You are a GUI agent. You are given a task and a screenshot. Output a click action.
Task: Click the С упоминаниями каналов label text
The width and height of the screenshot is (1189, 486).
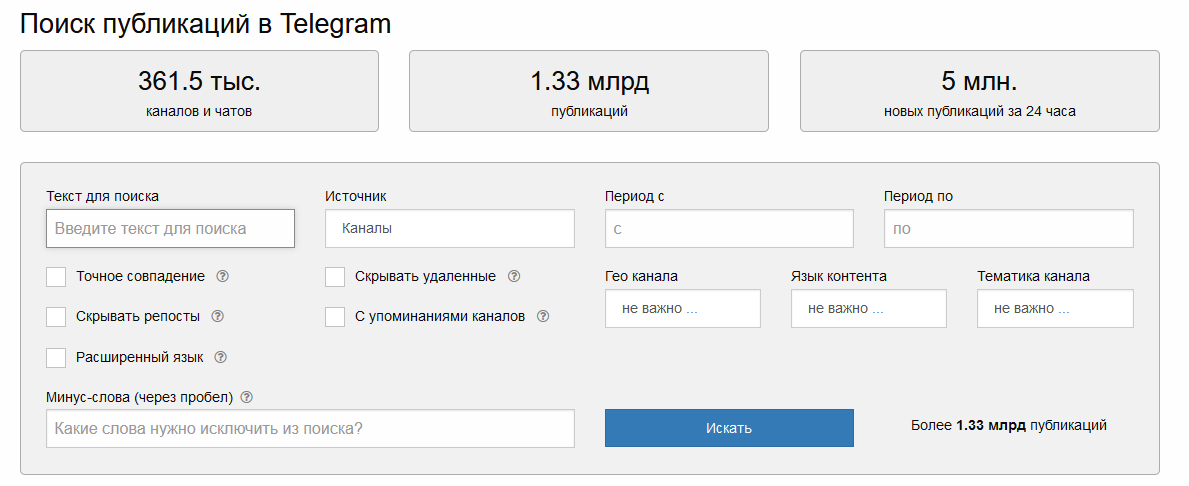pyautogui.click(x=440, y=317)
